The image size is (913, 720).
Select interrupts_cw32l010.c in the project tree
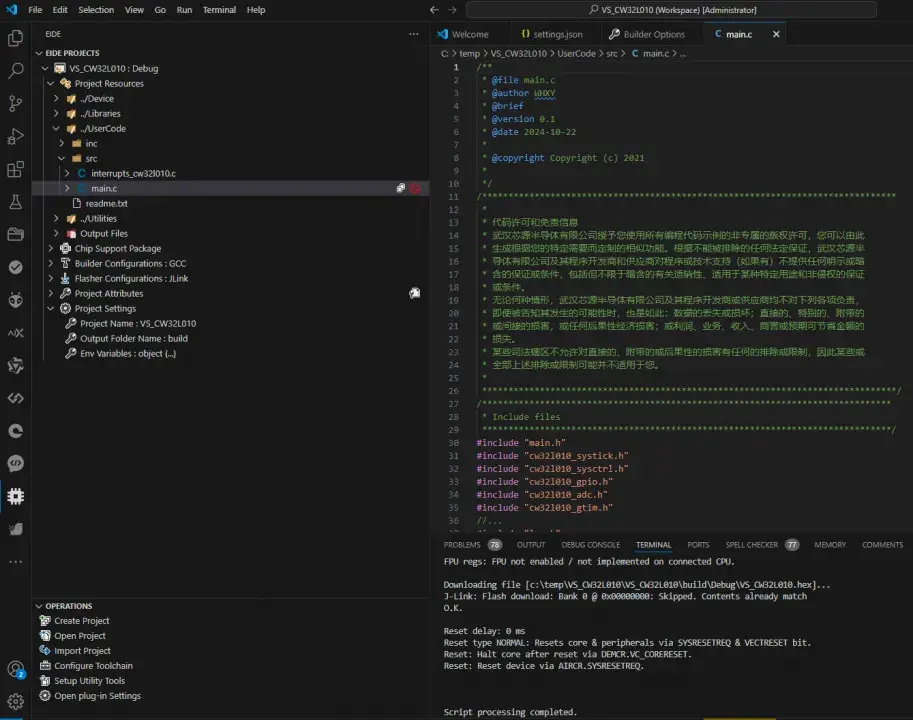click(133, 173)
